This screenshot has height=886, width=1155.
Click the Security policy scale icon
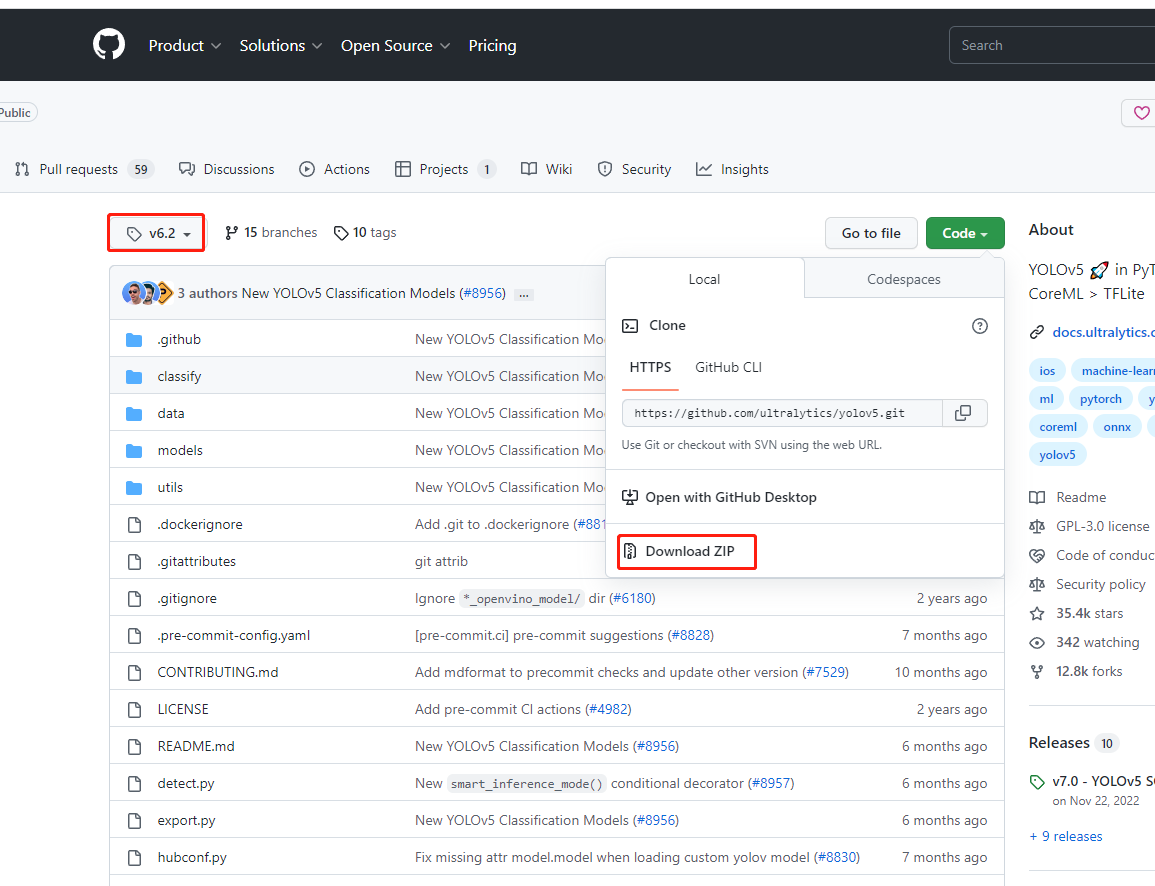tap(1037, 584)
